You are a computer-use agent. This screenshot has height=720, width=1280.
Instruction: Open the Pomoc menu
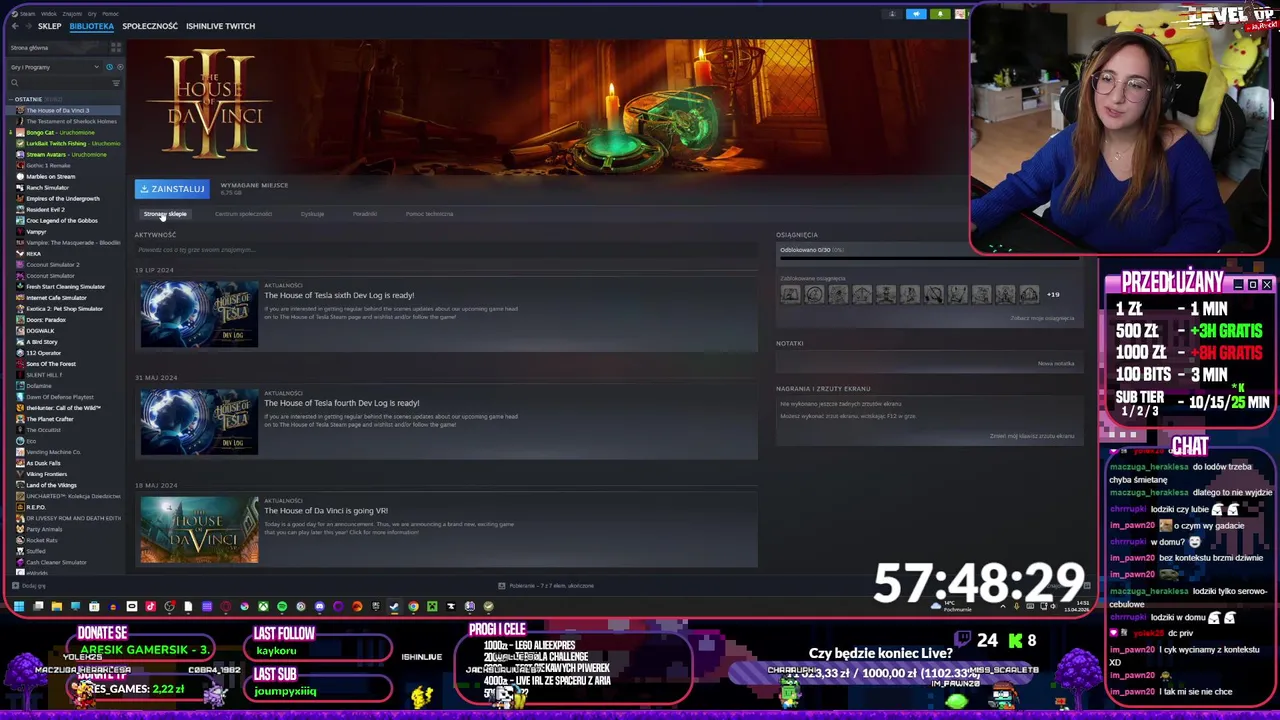point(112,14)
